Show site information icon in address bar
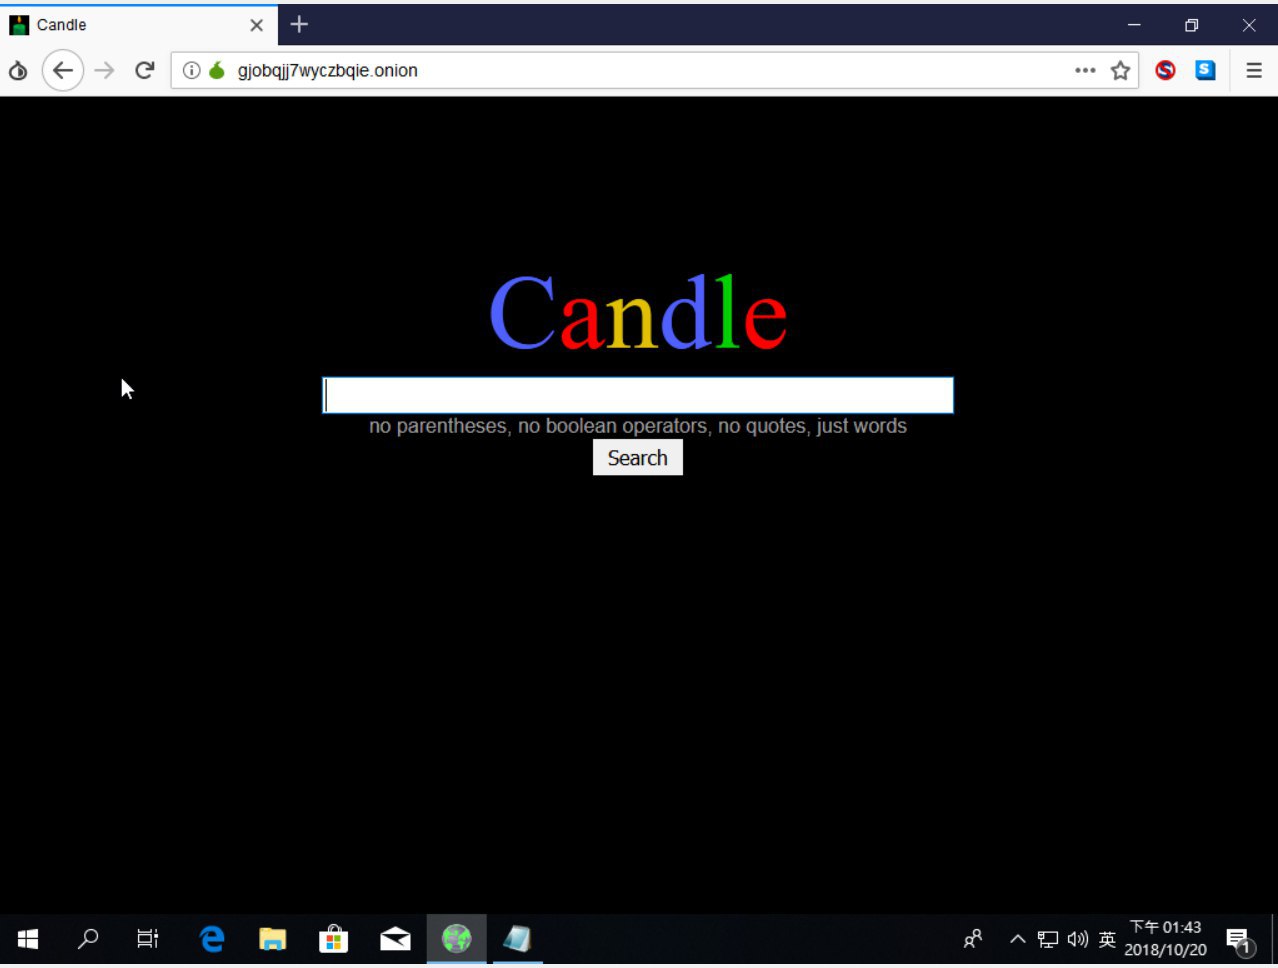The width and height of the screenshot is (1278, 968). pos(192,70)
